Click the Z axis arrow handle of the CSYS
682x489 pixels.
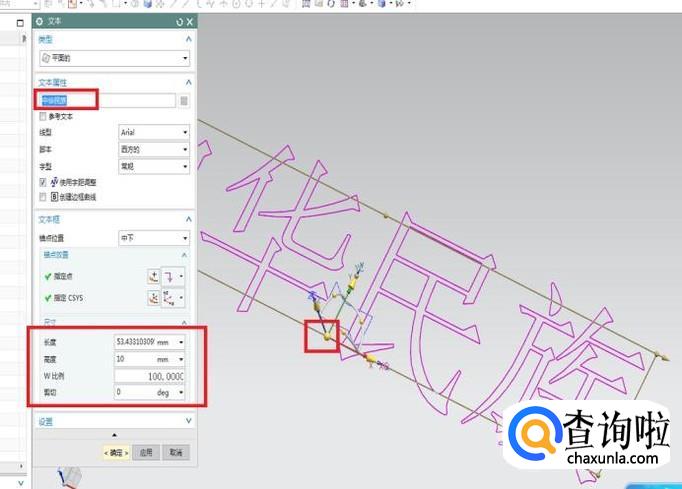[316, 306]
